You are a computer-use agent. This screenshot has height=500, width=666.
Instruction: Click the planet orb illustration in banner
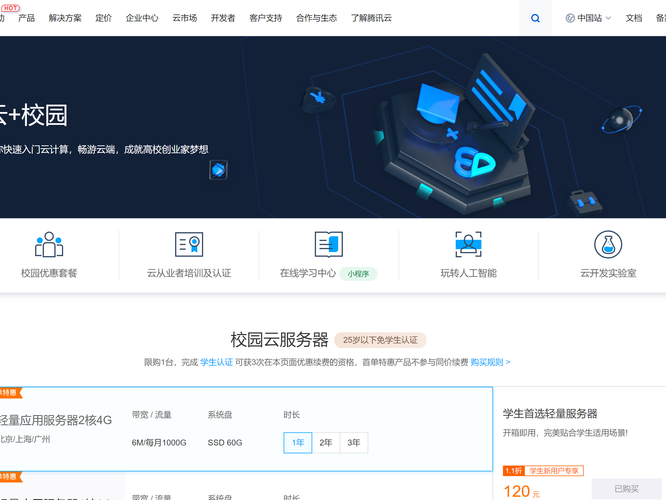pyautogui.click(x=621, y=119)
